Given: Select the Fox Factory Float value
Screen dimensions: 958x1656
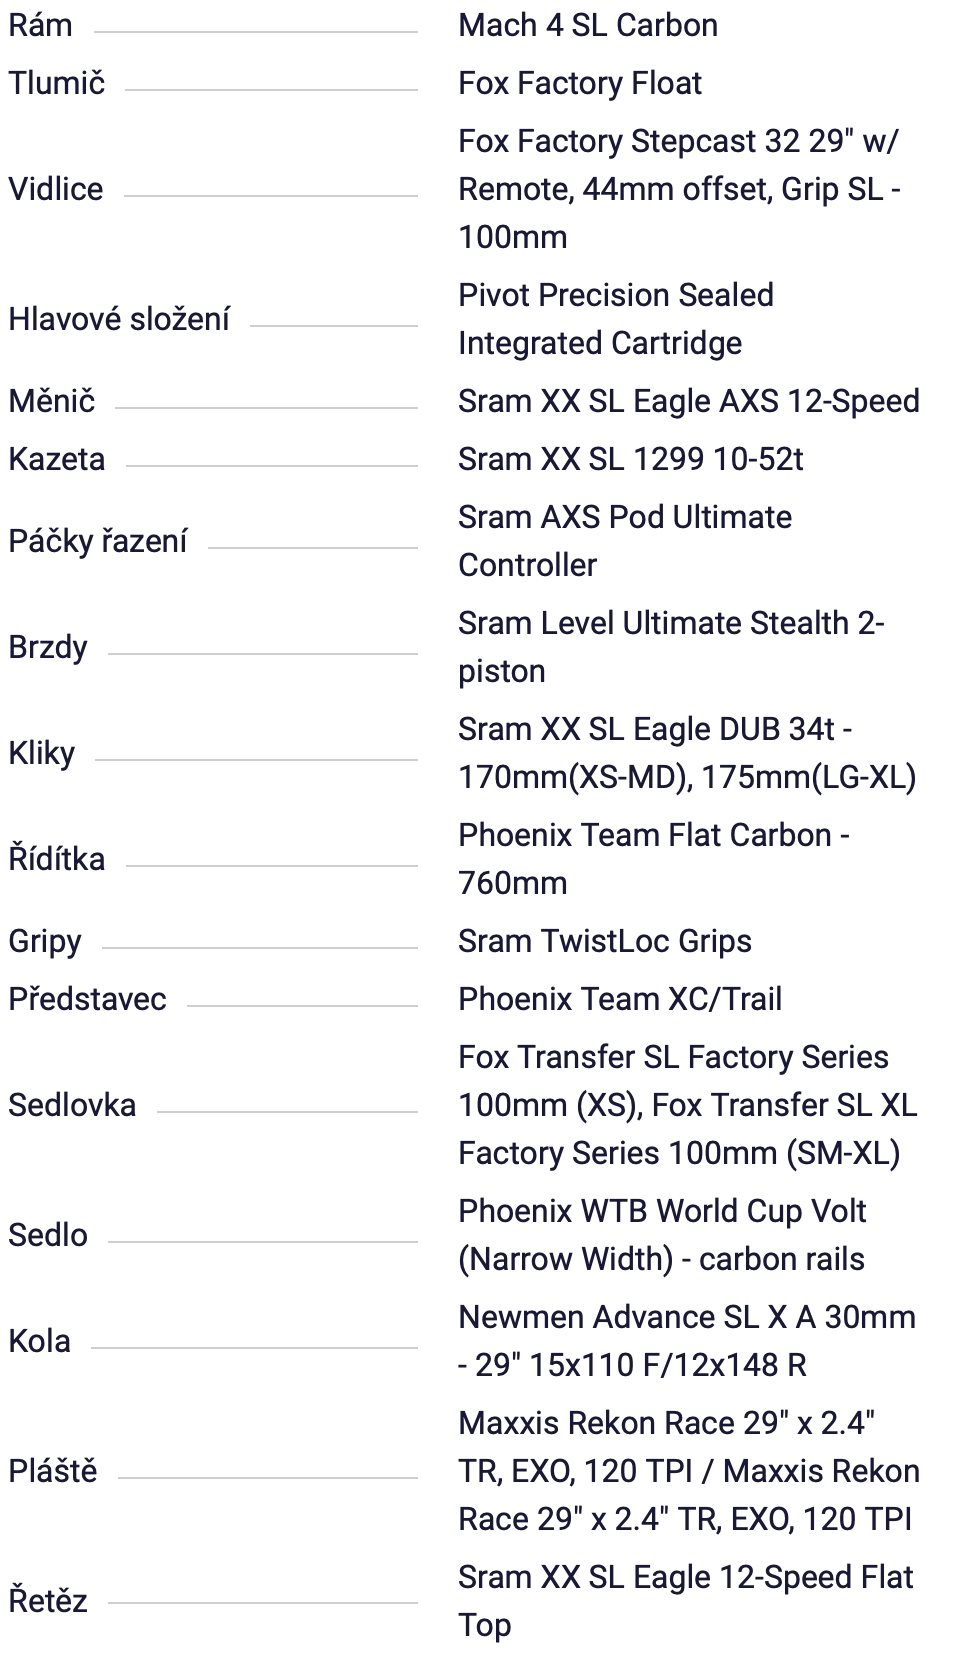Looking at the screenshot, I should (x=579, y=83).
